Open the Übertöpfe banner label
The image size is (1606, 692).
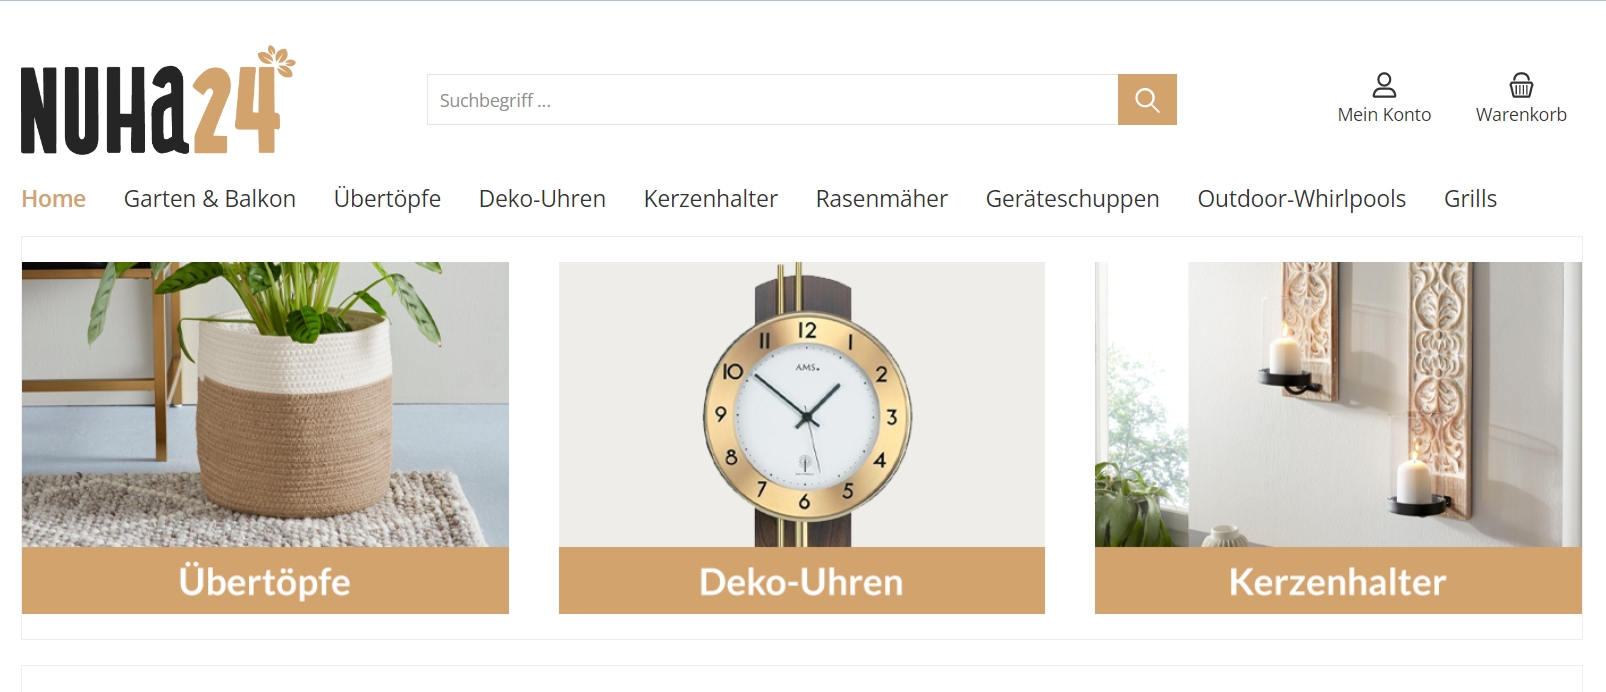pyautogui.click(x=265, y=581)
